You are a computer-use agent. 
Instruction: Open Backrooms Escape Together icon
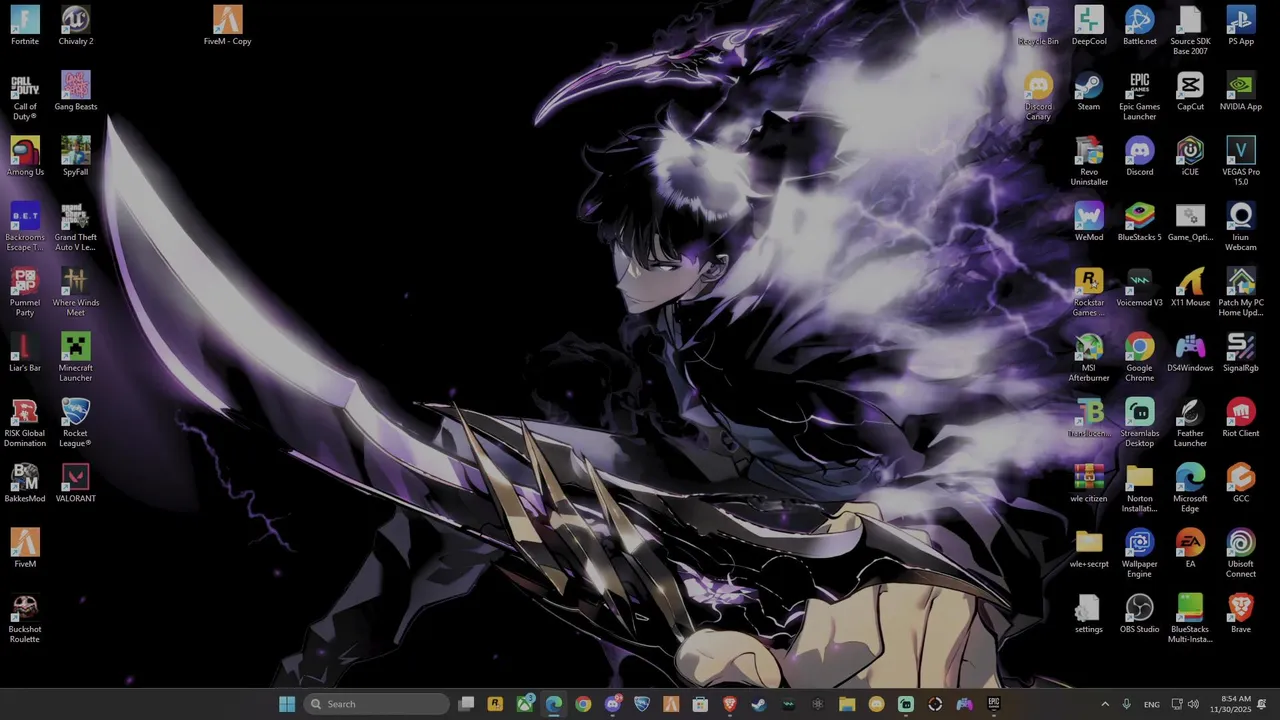[x=25, y=227]
